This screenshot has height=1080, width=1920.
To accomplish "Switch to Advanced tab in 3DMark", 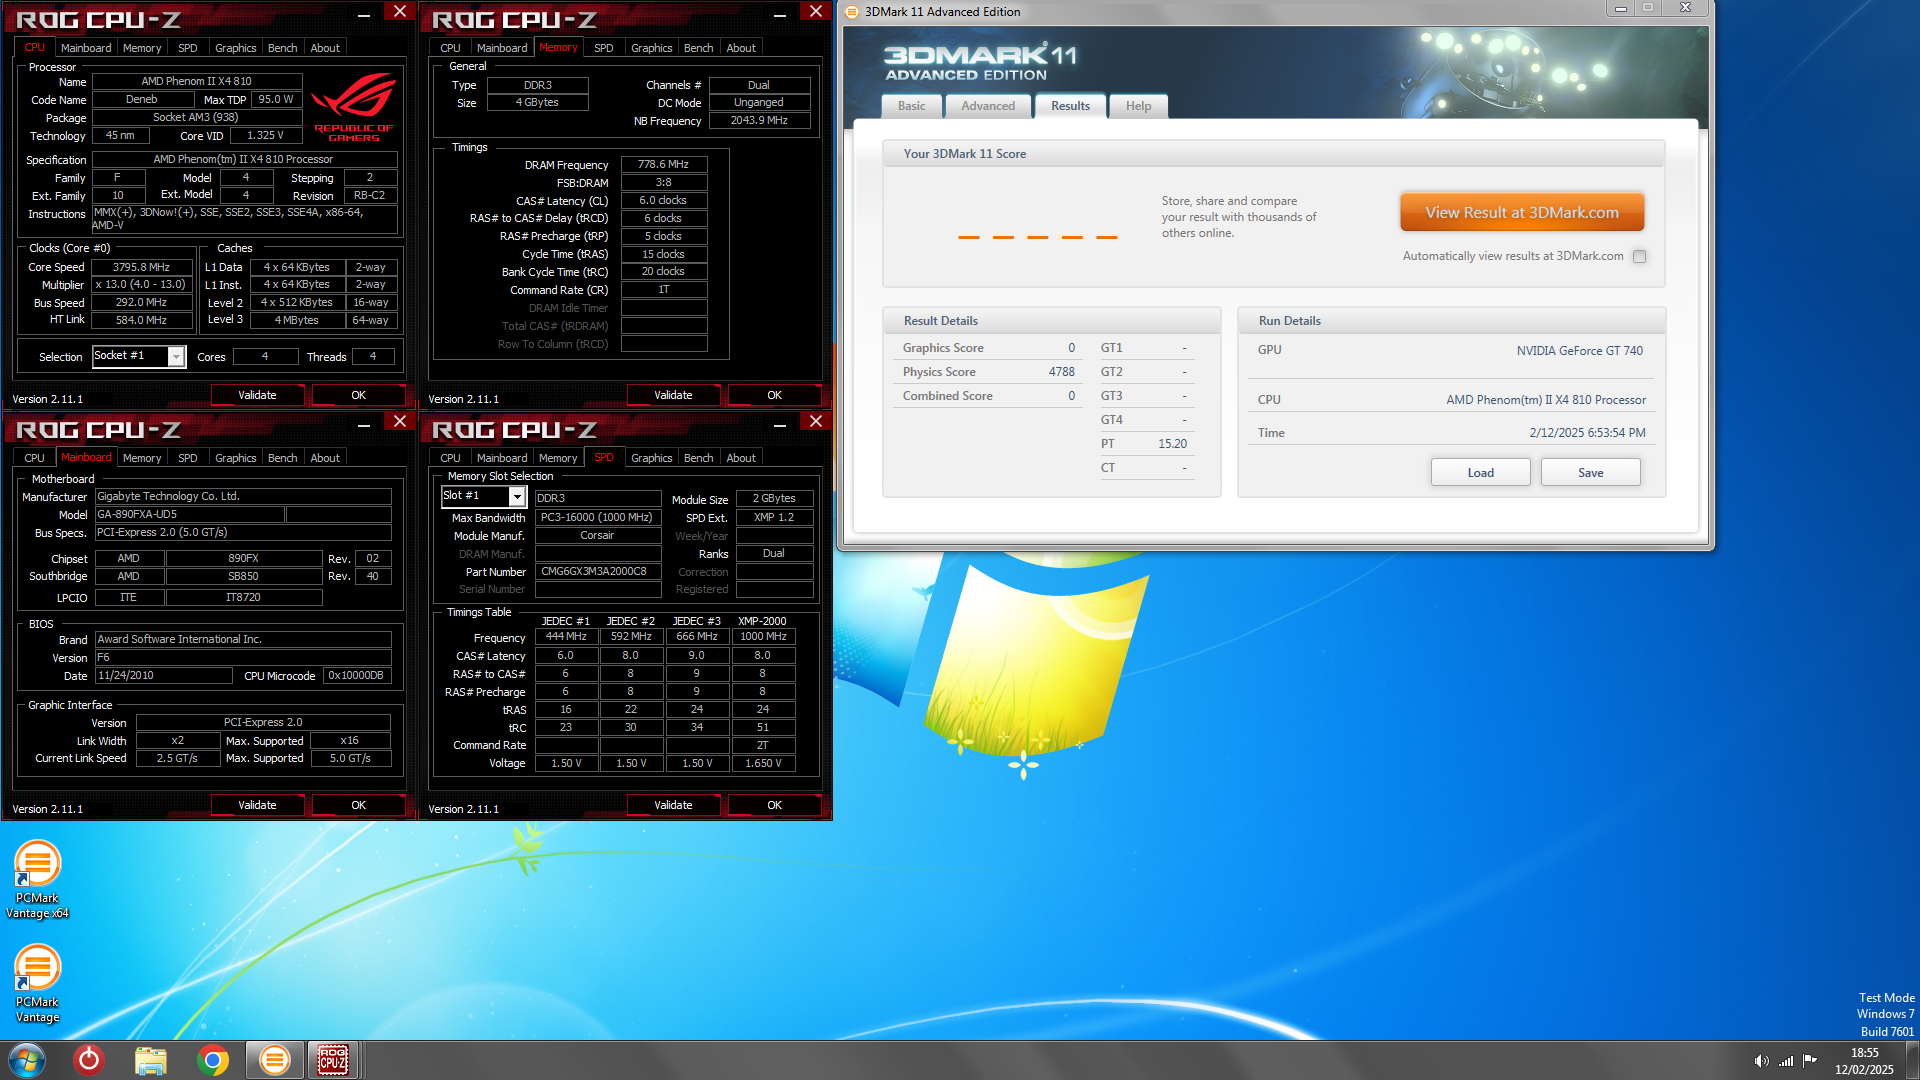I will 988,106.
